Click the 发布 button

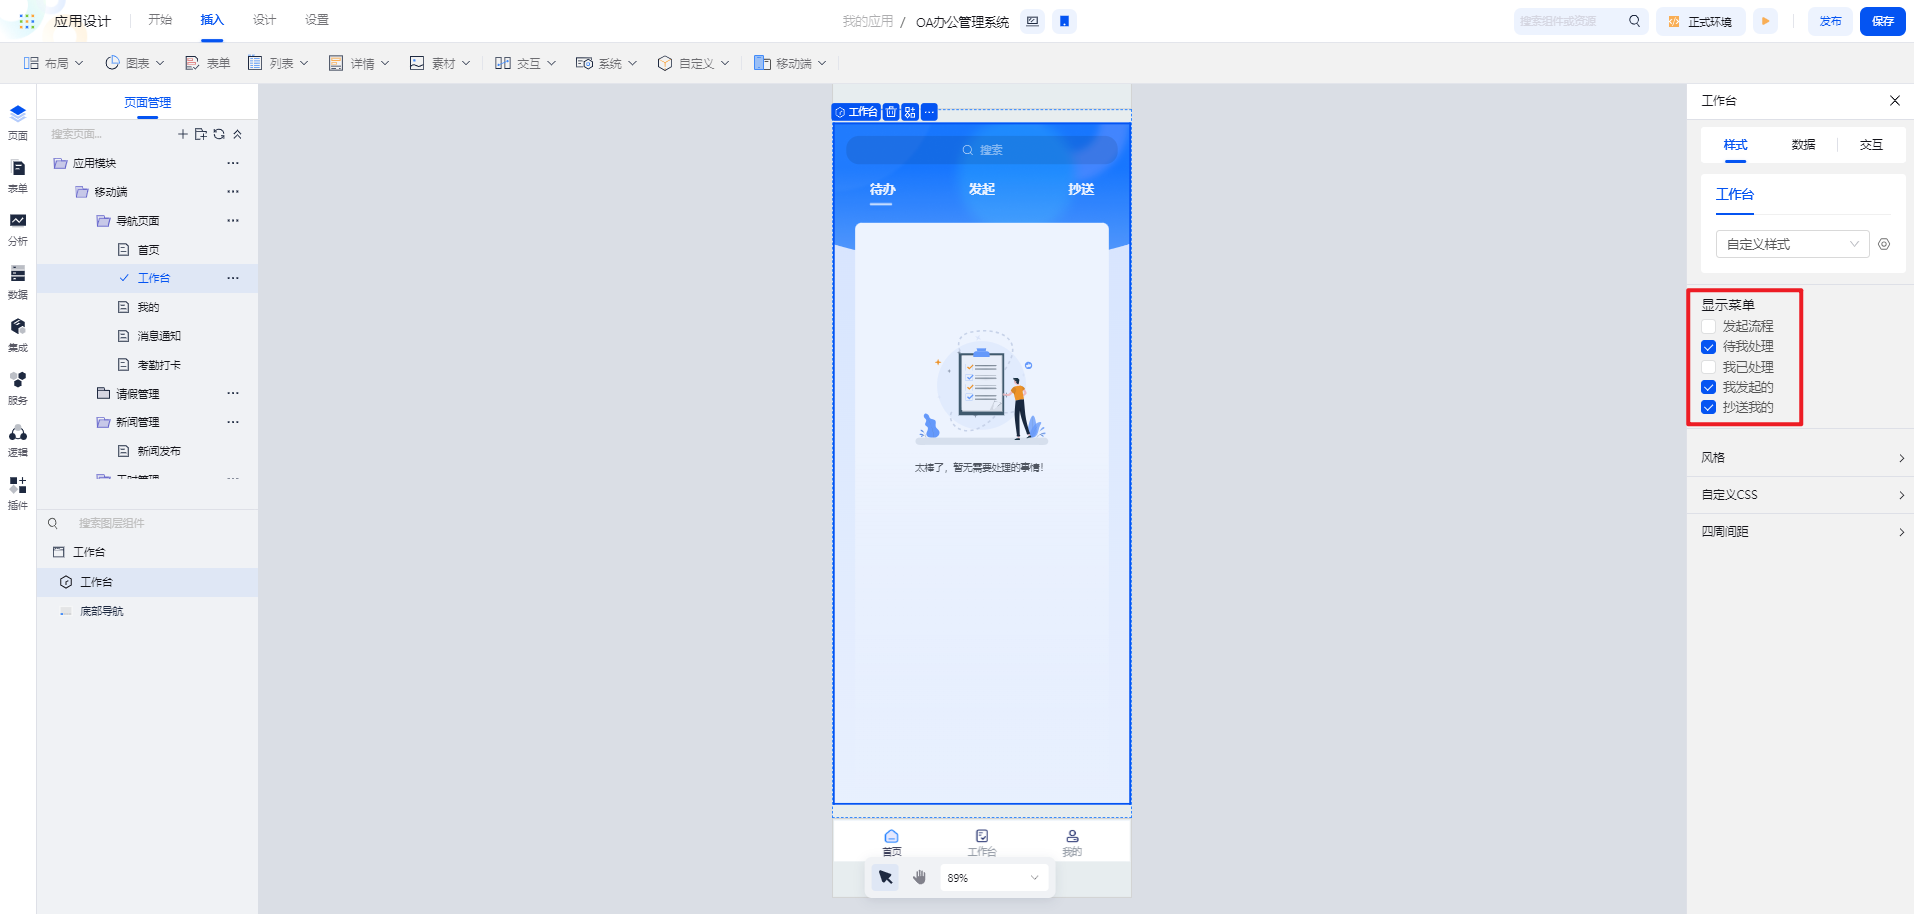1831,21
